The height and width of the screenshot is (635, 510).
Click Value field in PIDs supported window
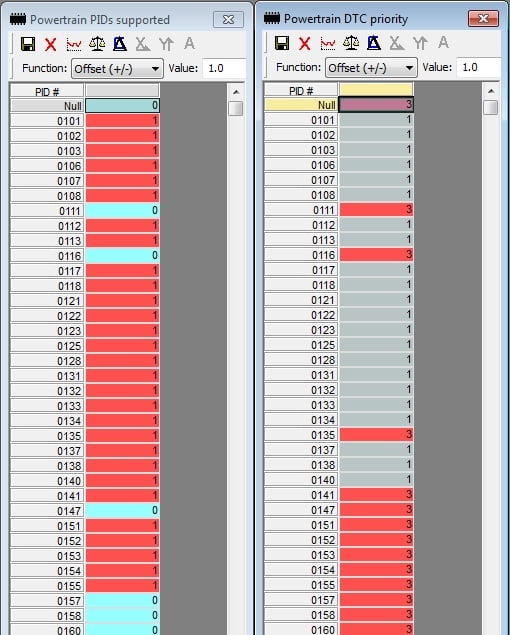(224, 68)
